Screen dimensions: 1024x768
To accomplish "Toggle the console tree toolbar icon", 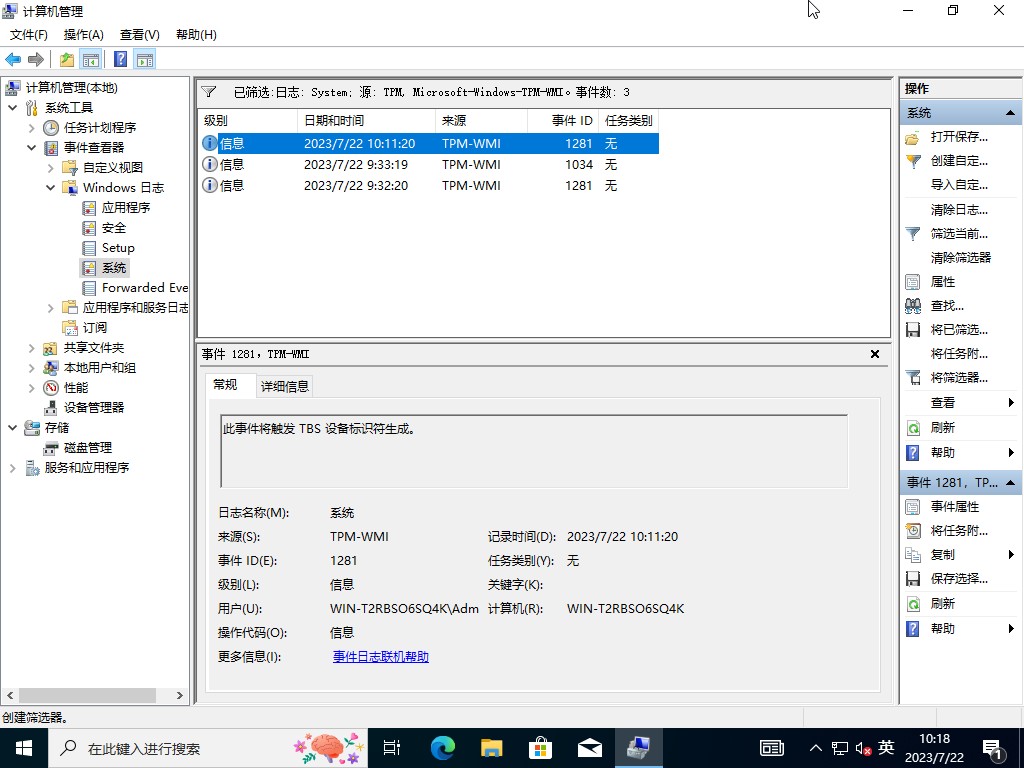I will (91, 59).
